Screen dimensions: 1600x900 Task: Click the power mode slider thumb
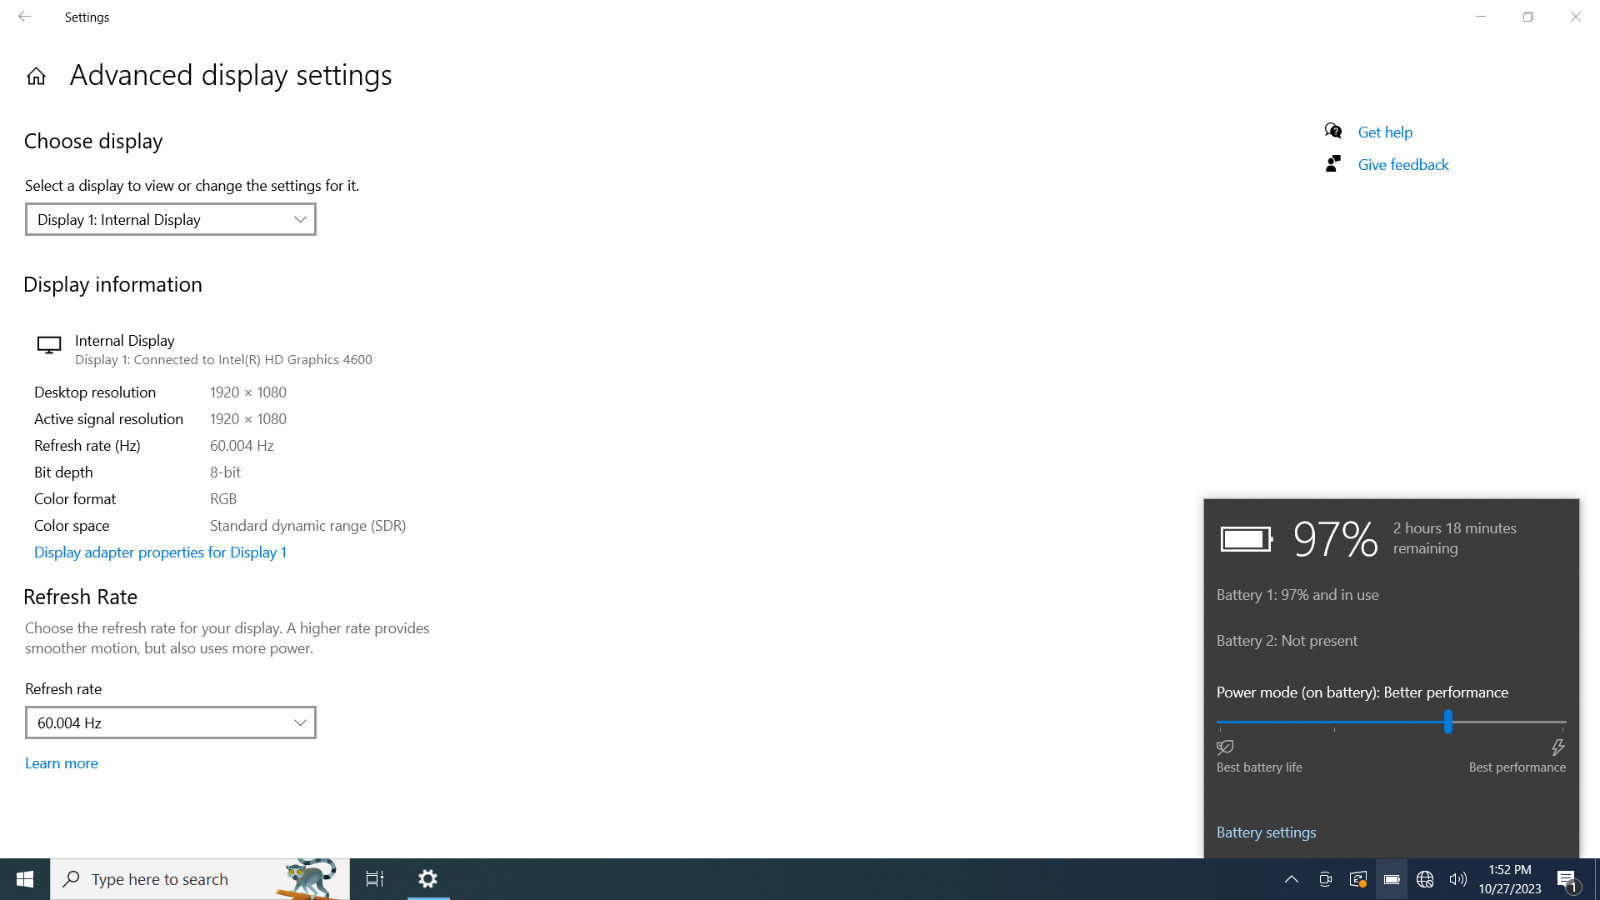click(x=1448, y=721)
